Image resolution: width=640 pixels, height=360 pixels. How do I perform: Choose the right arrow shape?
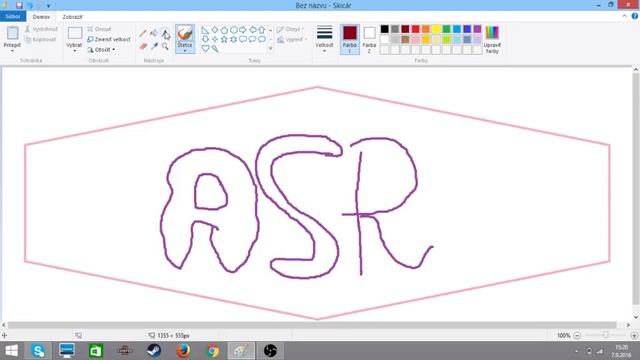pos(243,30)
